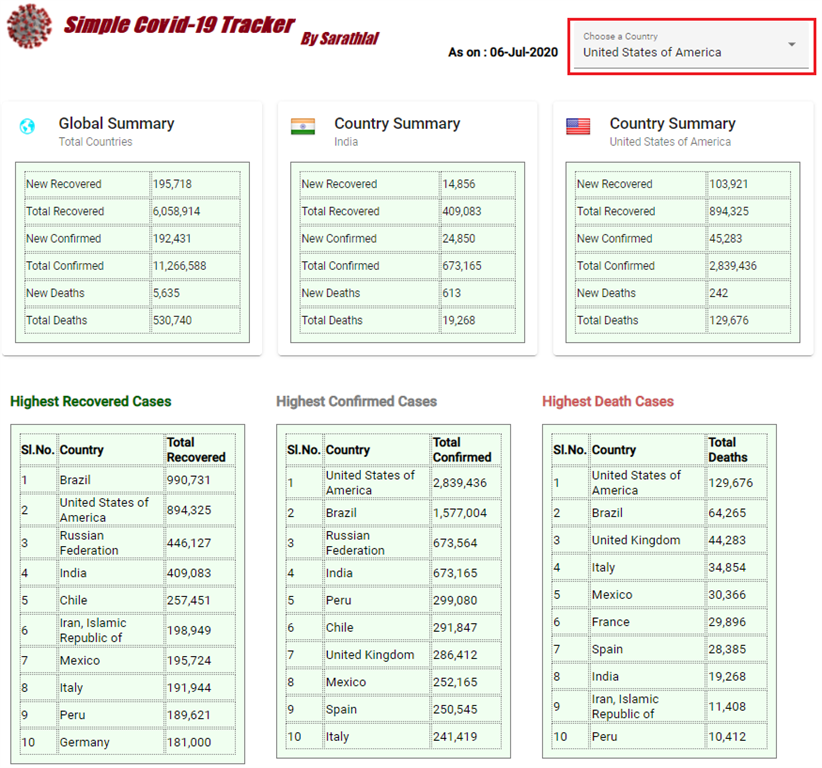The image size is (822, 768).
Task: Open the Choose a Country dropdown
Action: [x=690, y=45]
